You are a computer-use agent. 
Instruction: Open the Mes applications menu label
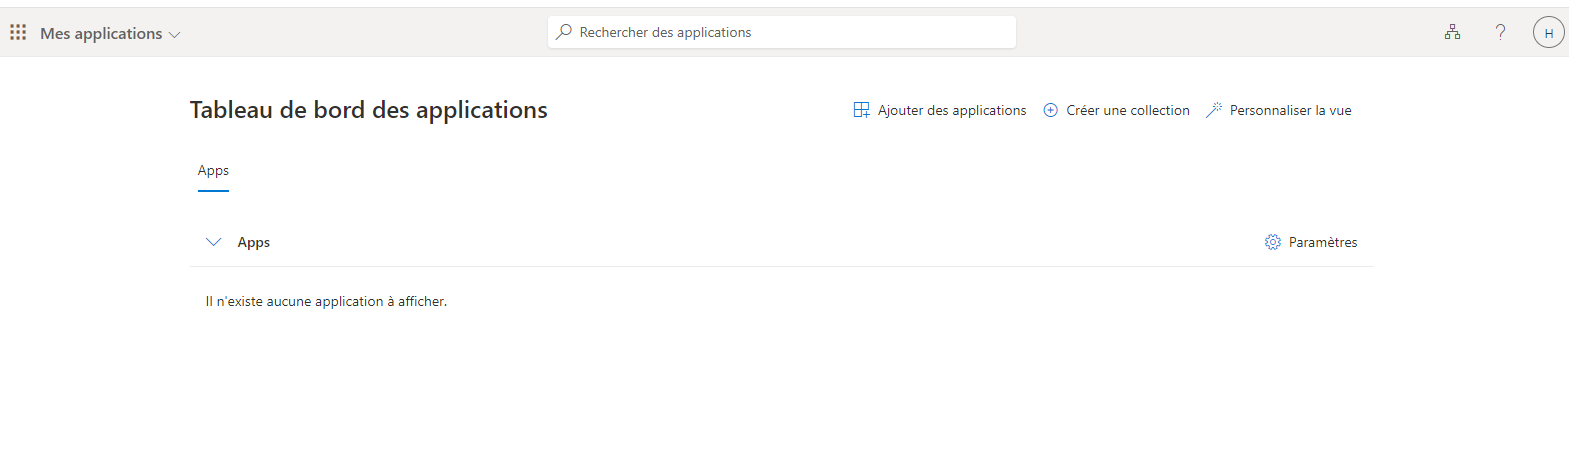click(x=101, y=33)
